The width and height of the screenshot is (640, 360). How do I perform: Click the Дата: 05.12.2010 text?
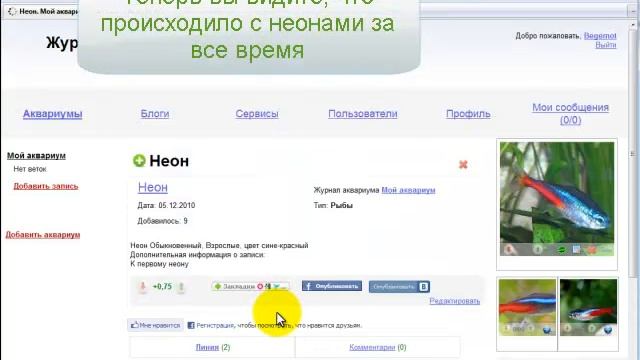tap(166, 205)
